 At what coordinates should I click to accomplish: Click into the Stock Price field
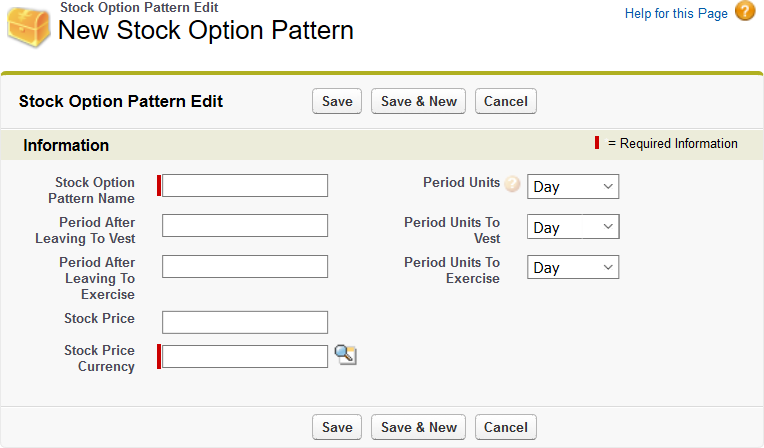tap(245, 322)
